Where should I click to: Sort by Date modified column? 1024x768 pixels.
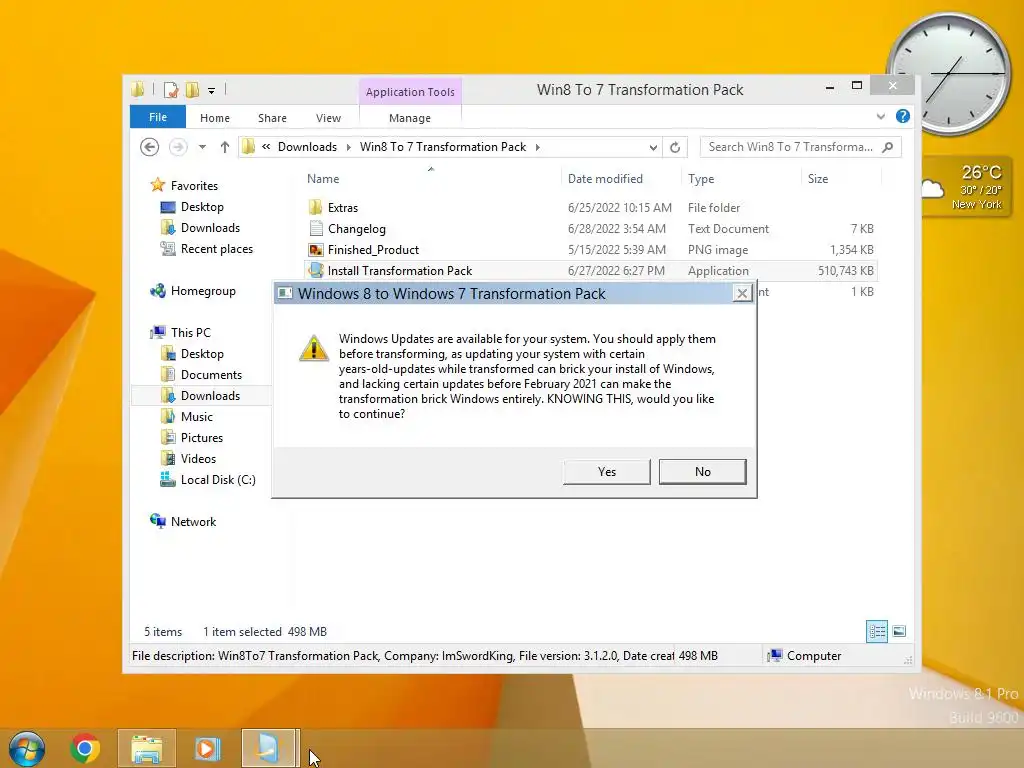point(605,179)
